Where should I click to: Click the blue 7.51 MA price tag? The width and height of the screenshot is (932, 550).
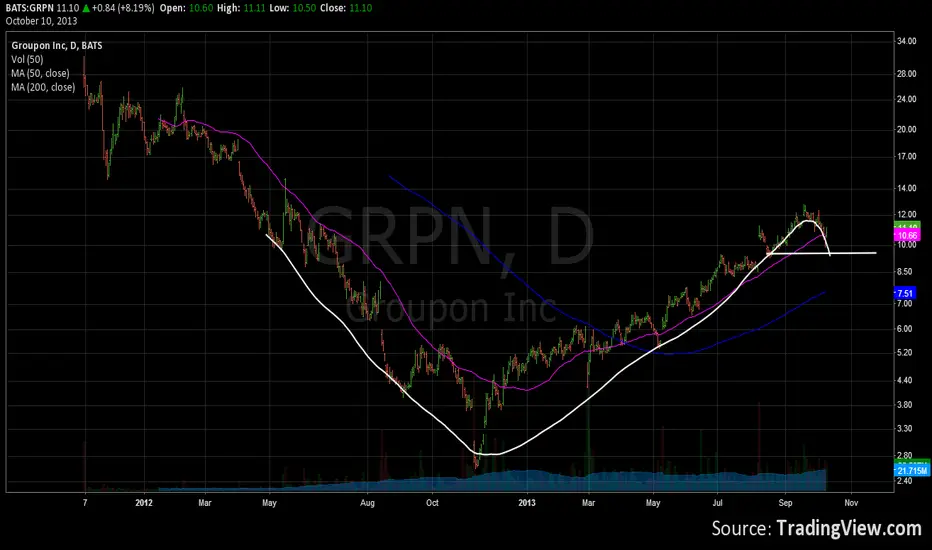pos(905,293)
